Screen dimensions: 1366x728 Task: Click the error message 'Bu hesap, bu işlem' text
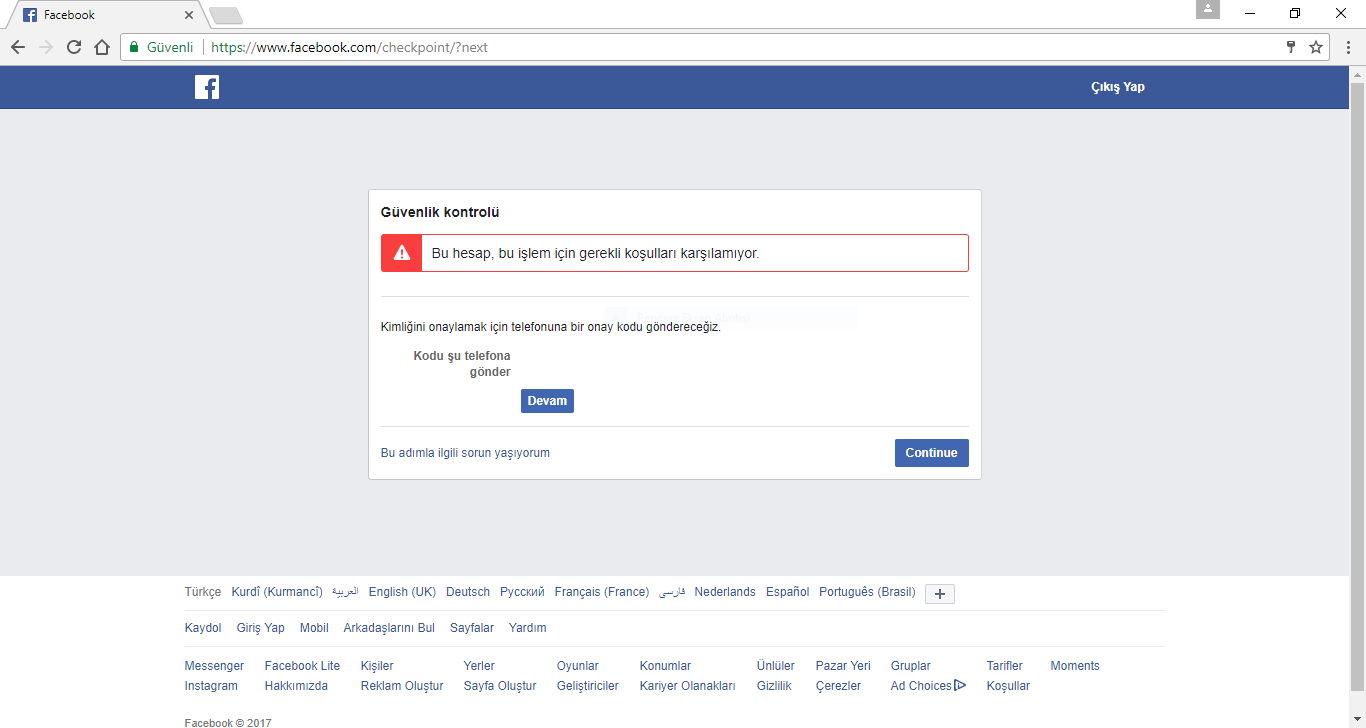click(x=595, y=253)
